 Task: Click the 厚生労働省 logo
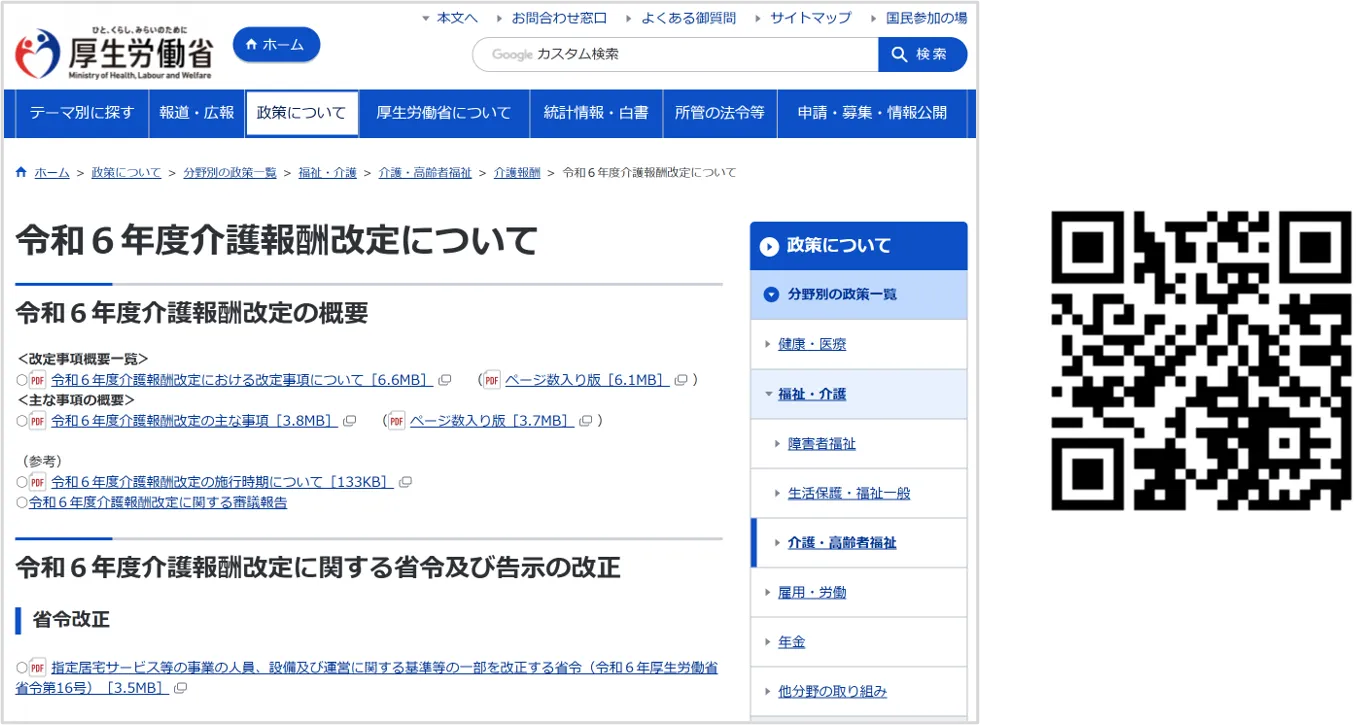(x=113, y=53)
